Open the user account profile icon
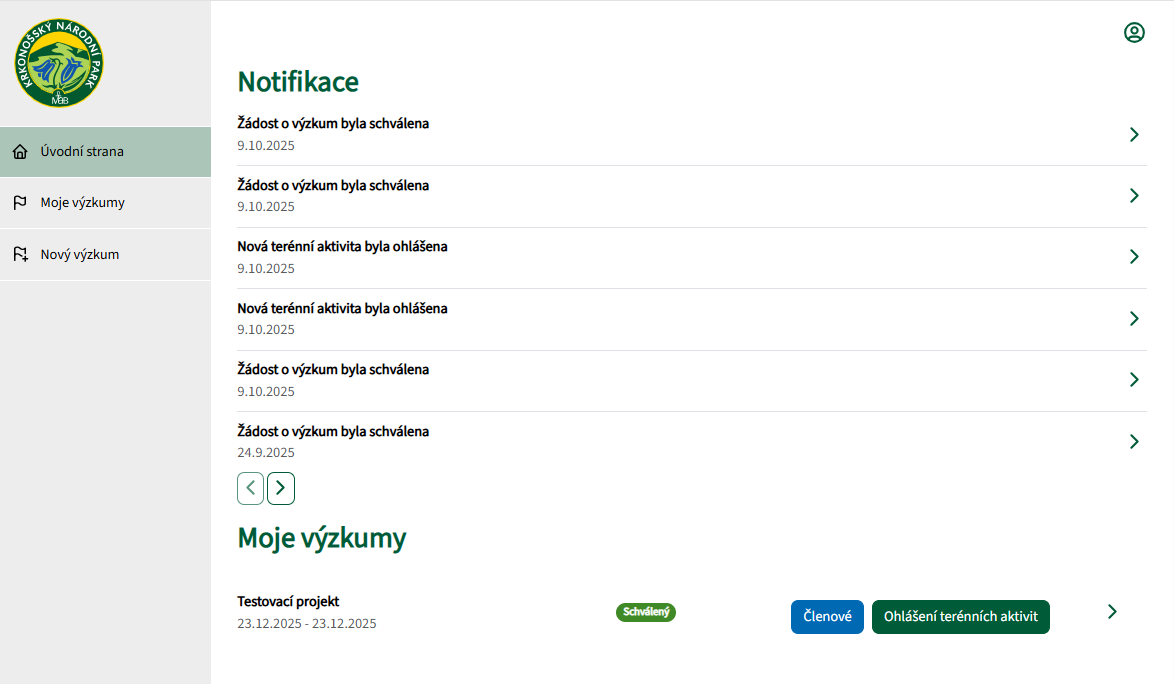 [1134, 33]
